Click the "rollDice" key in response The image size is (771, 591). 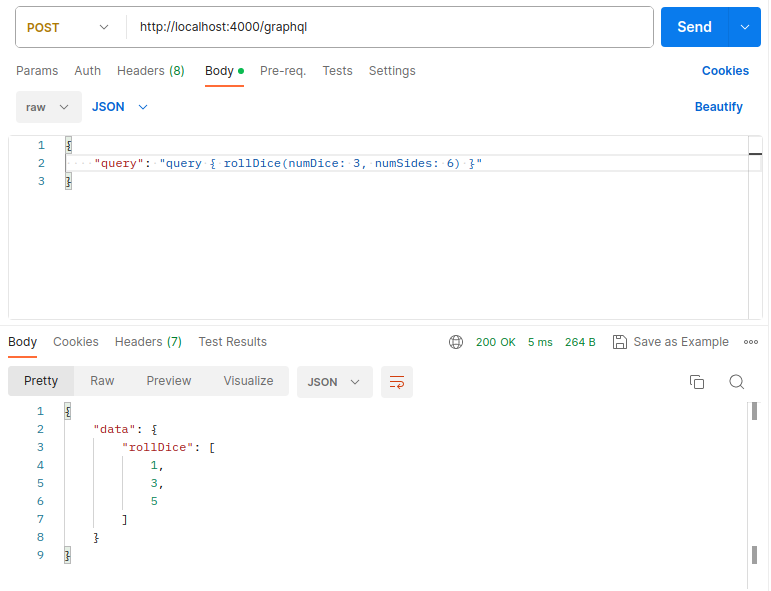click(x=157, y=447)
